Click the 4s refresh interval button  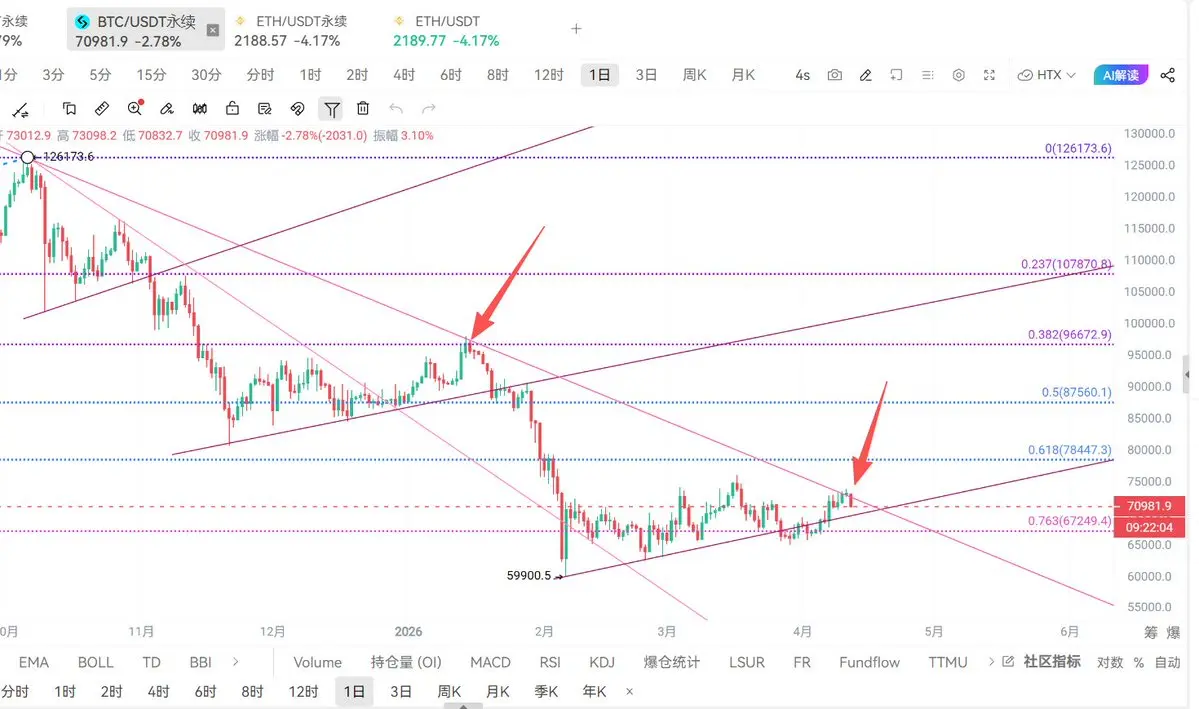point(802,75)
